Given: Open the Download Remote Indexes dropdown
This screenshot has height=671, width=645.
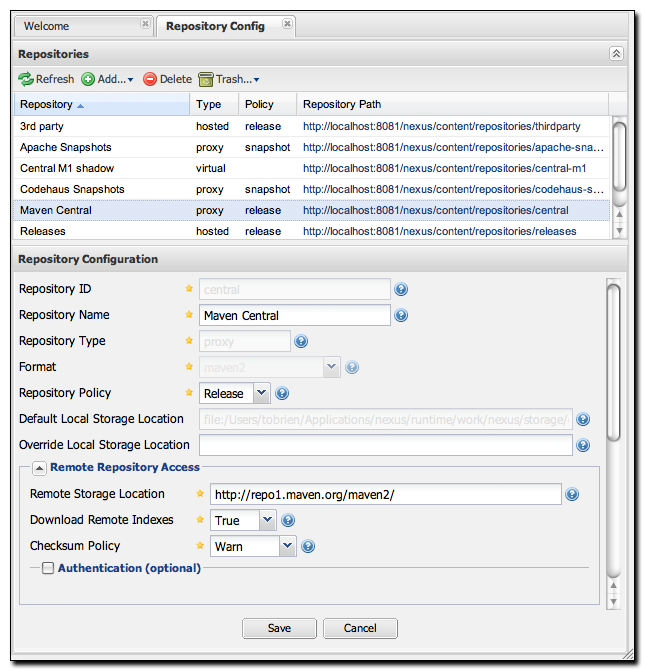Looking at the screenshot, I should pyautogui.click(x=267, y=521).
